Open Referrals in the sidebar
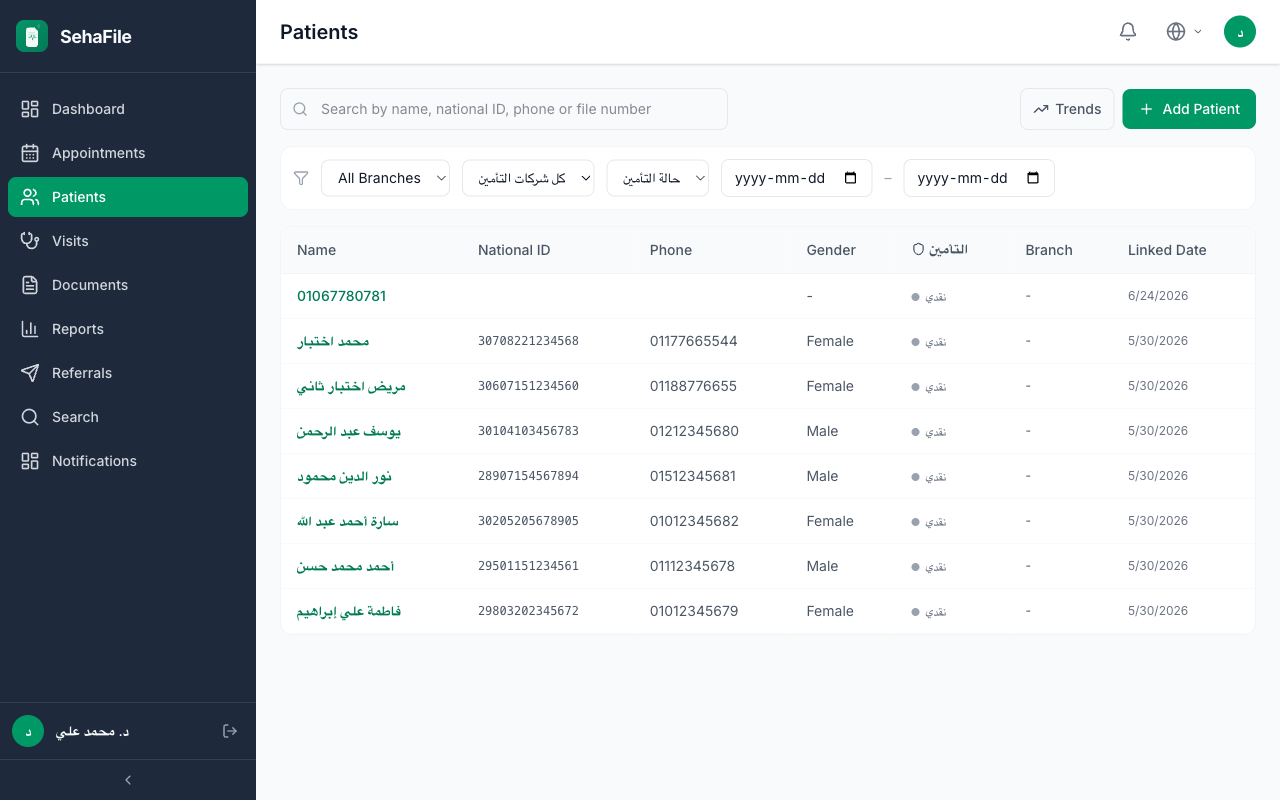Image resolution: width=1280 pixels, height=800 pixels. point(128,373)
